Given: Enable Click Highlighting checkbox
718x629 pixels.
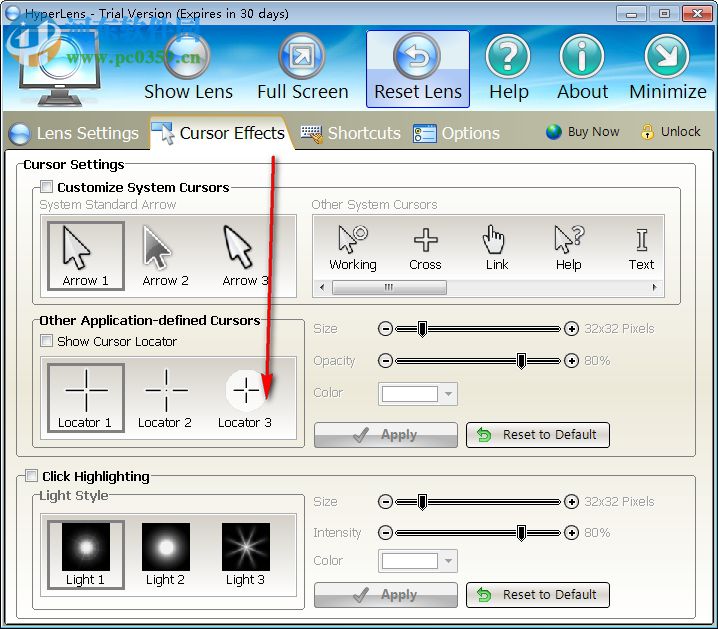Looking at the screenshot, I should (x=31, y=476).
